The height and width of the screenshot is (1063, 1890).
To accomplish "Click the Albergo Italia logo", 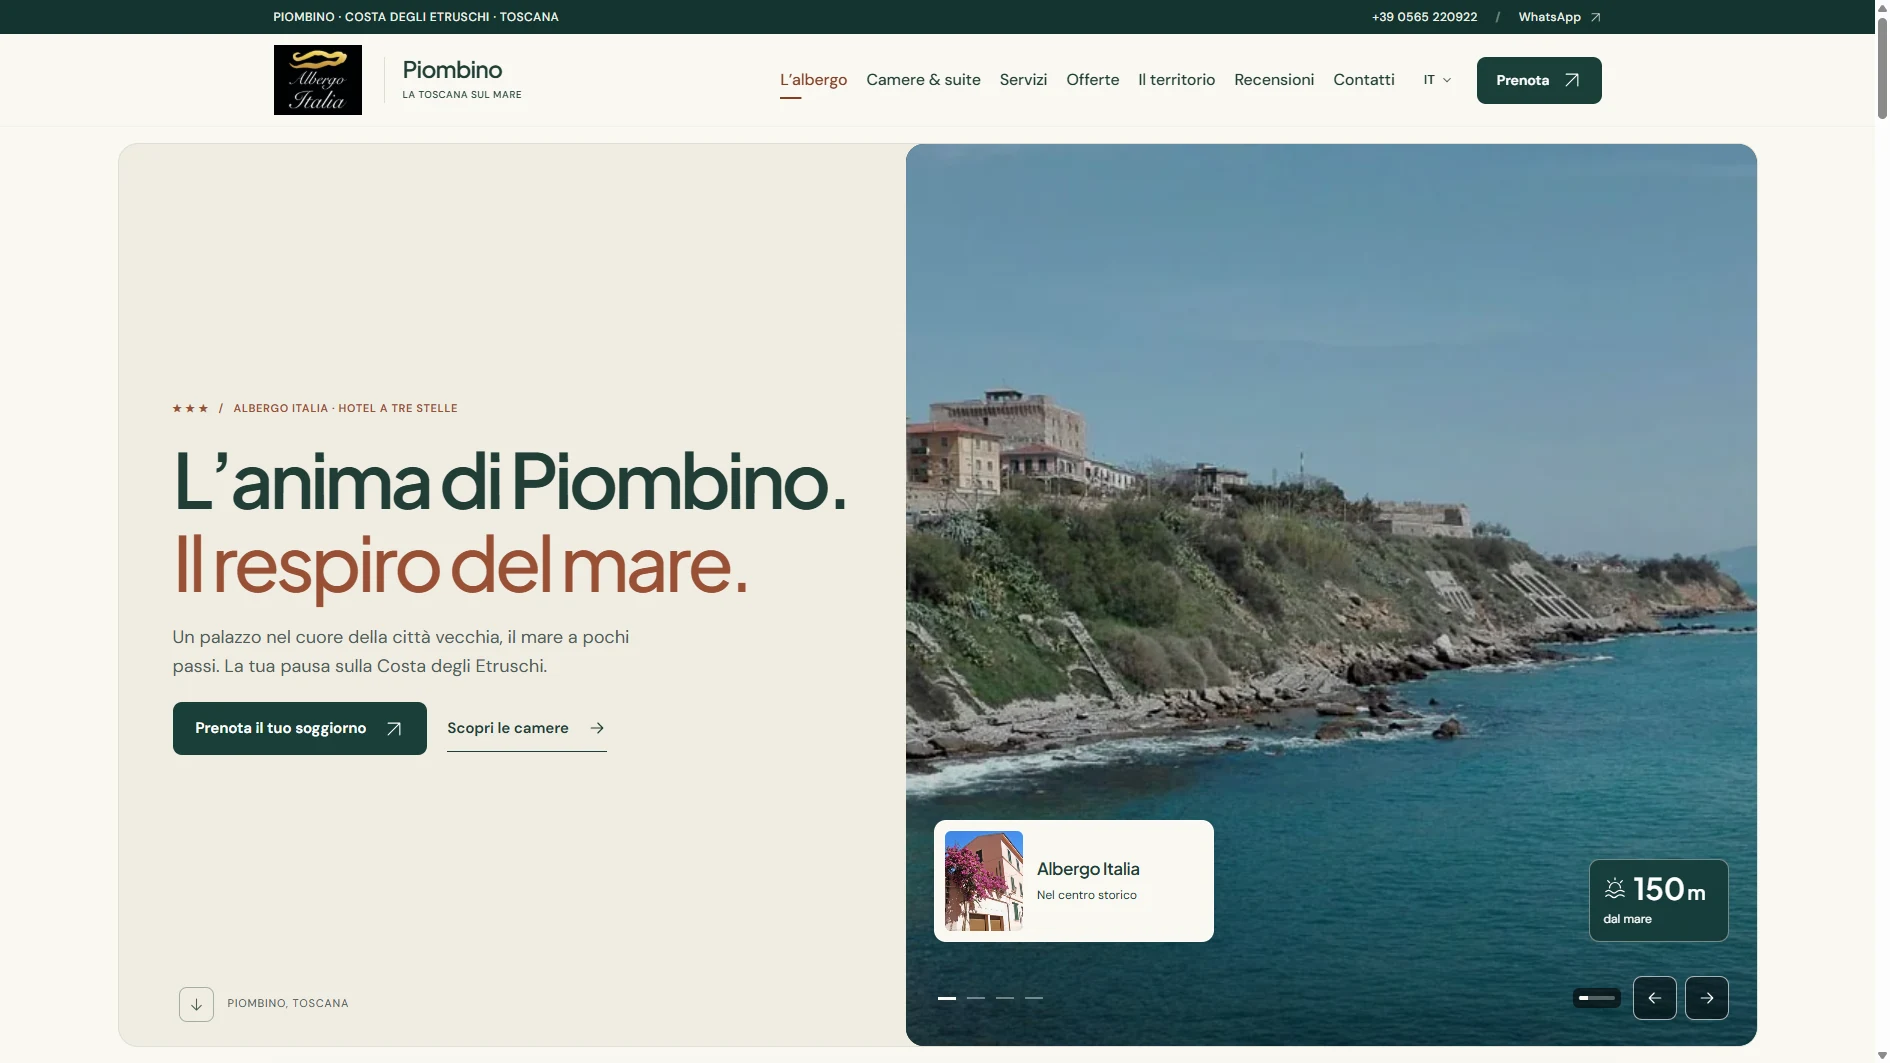I will pos(318,80).
